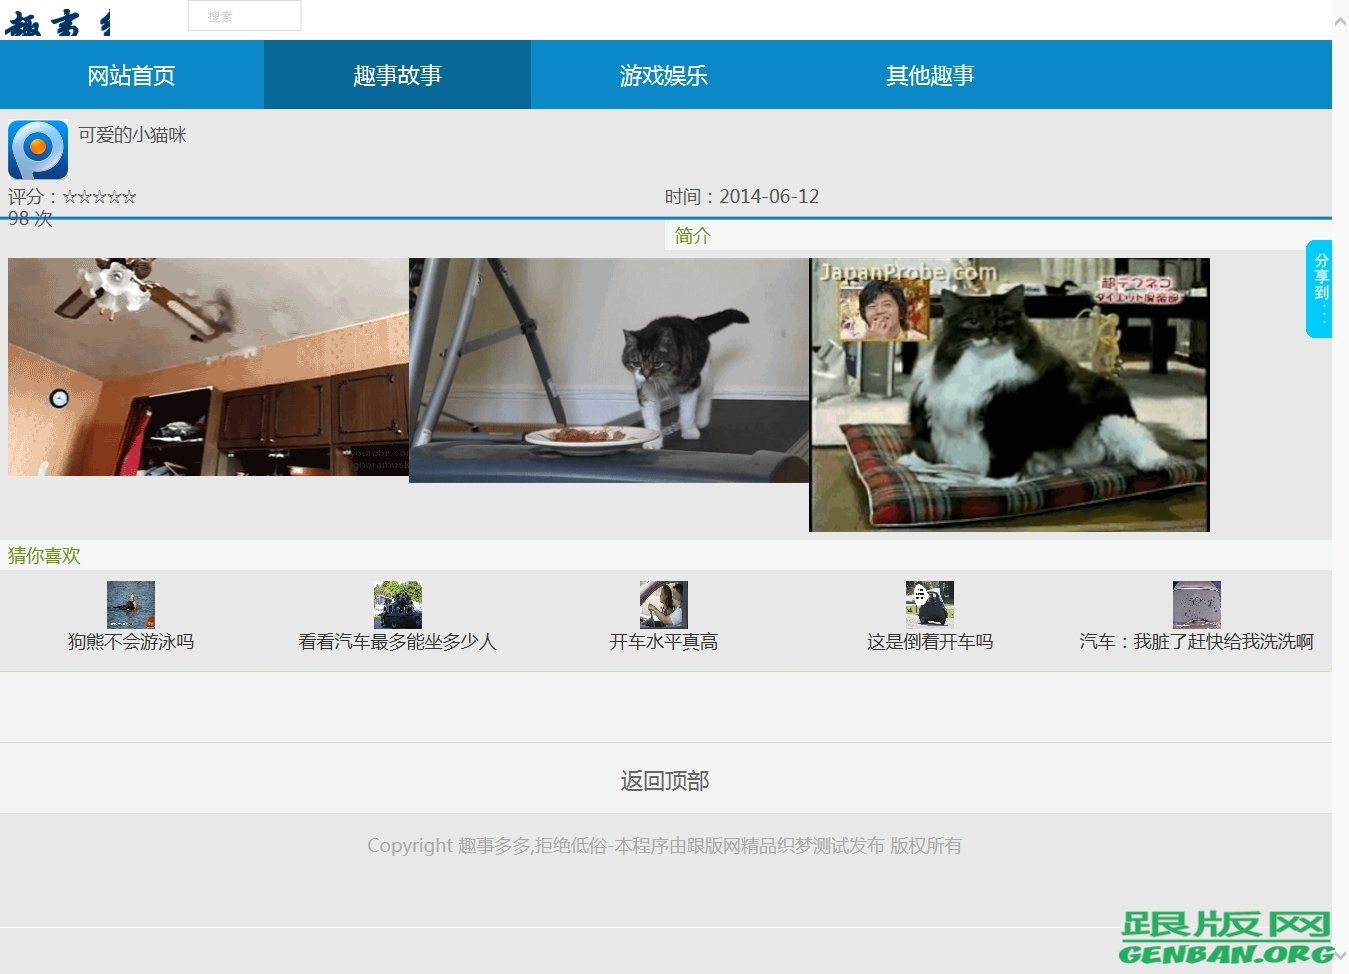1349x974 pixels.
Task: Click the 狗熊不会游泳吗 text link
Action: 131,642
